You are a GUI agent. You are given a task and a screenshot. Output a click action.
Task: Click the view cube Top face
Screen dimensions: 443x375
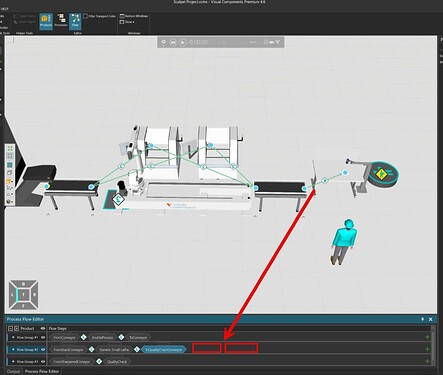(x=23, y=295)
